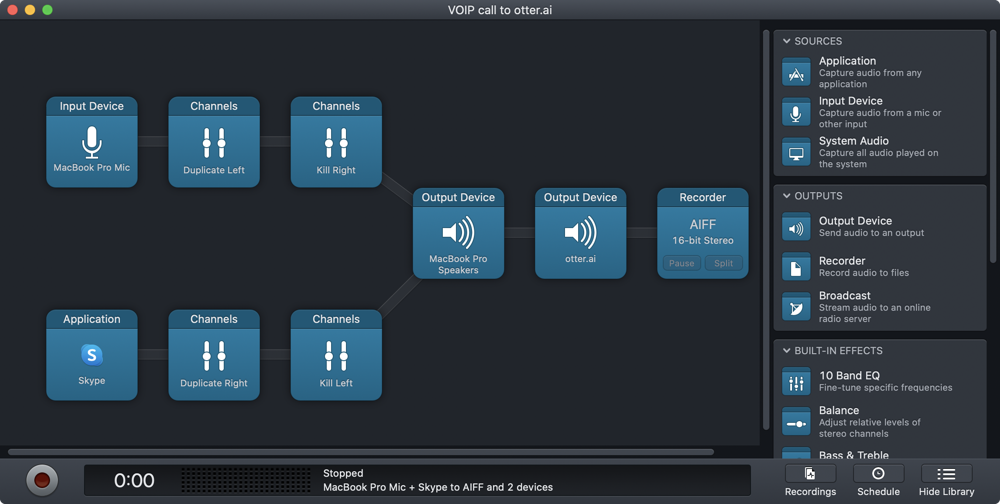This screenshot has width=1000, height=504.
Task: Open the Schedule tab
Action: (878, 480)
